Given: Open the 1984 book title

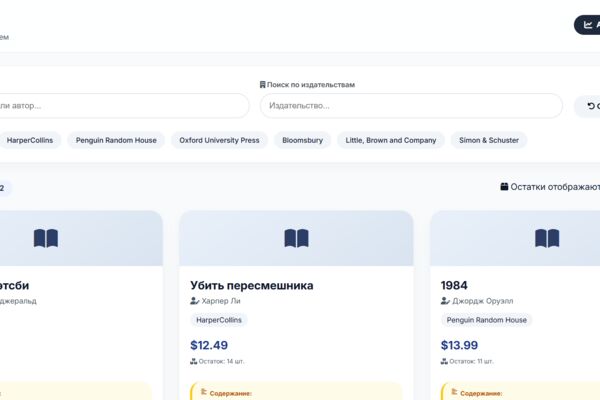Looking at the screenshot, I should [x=454, y=286].
